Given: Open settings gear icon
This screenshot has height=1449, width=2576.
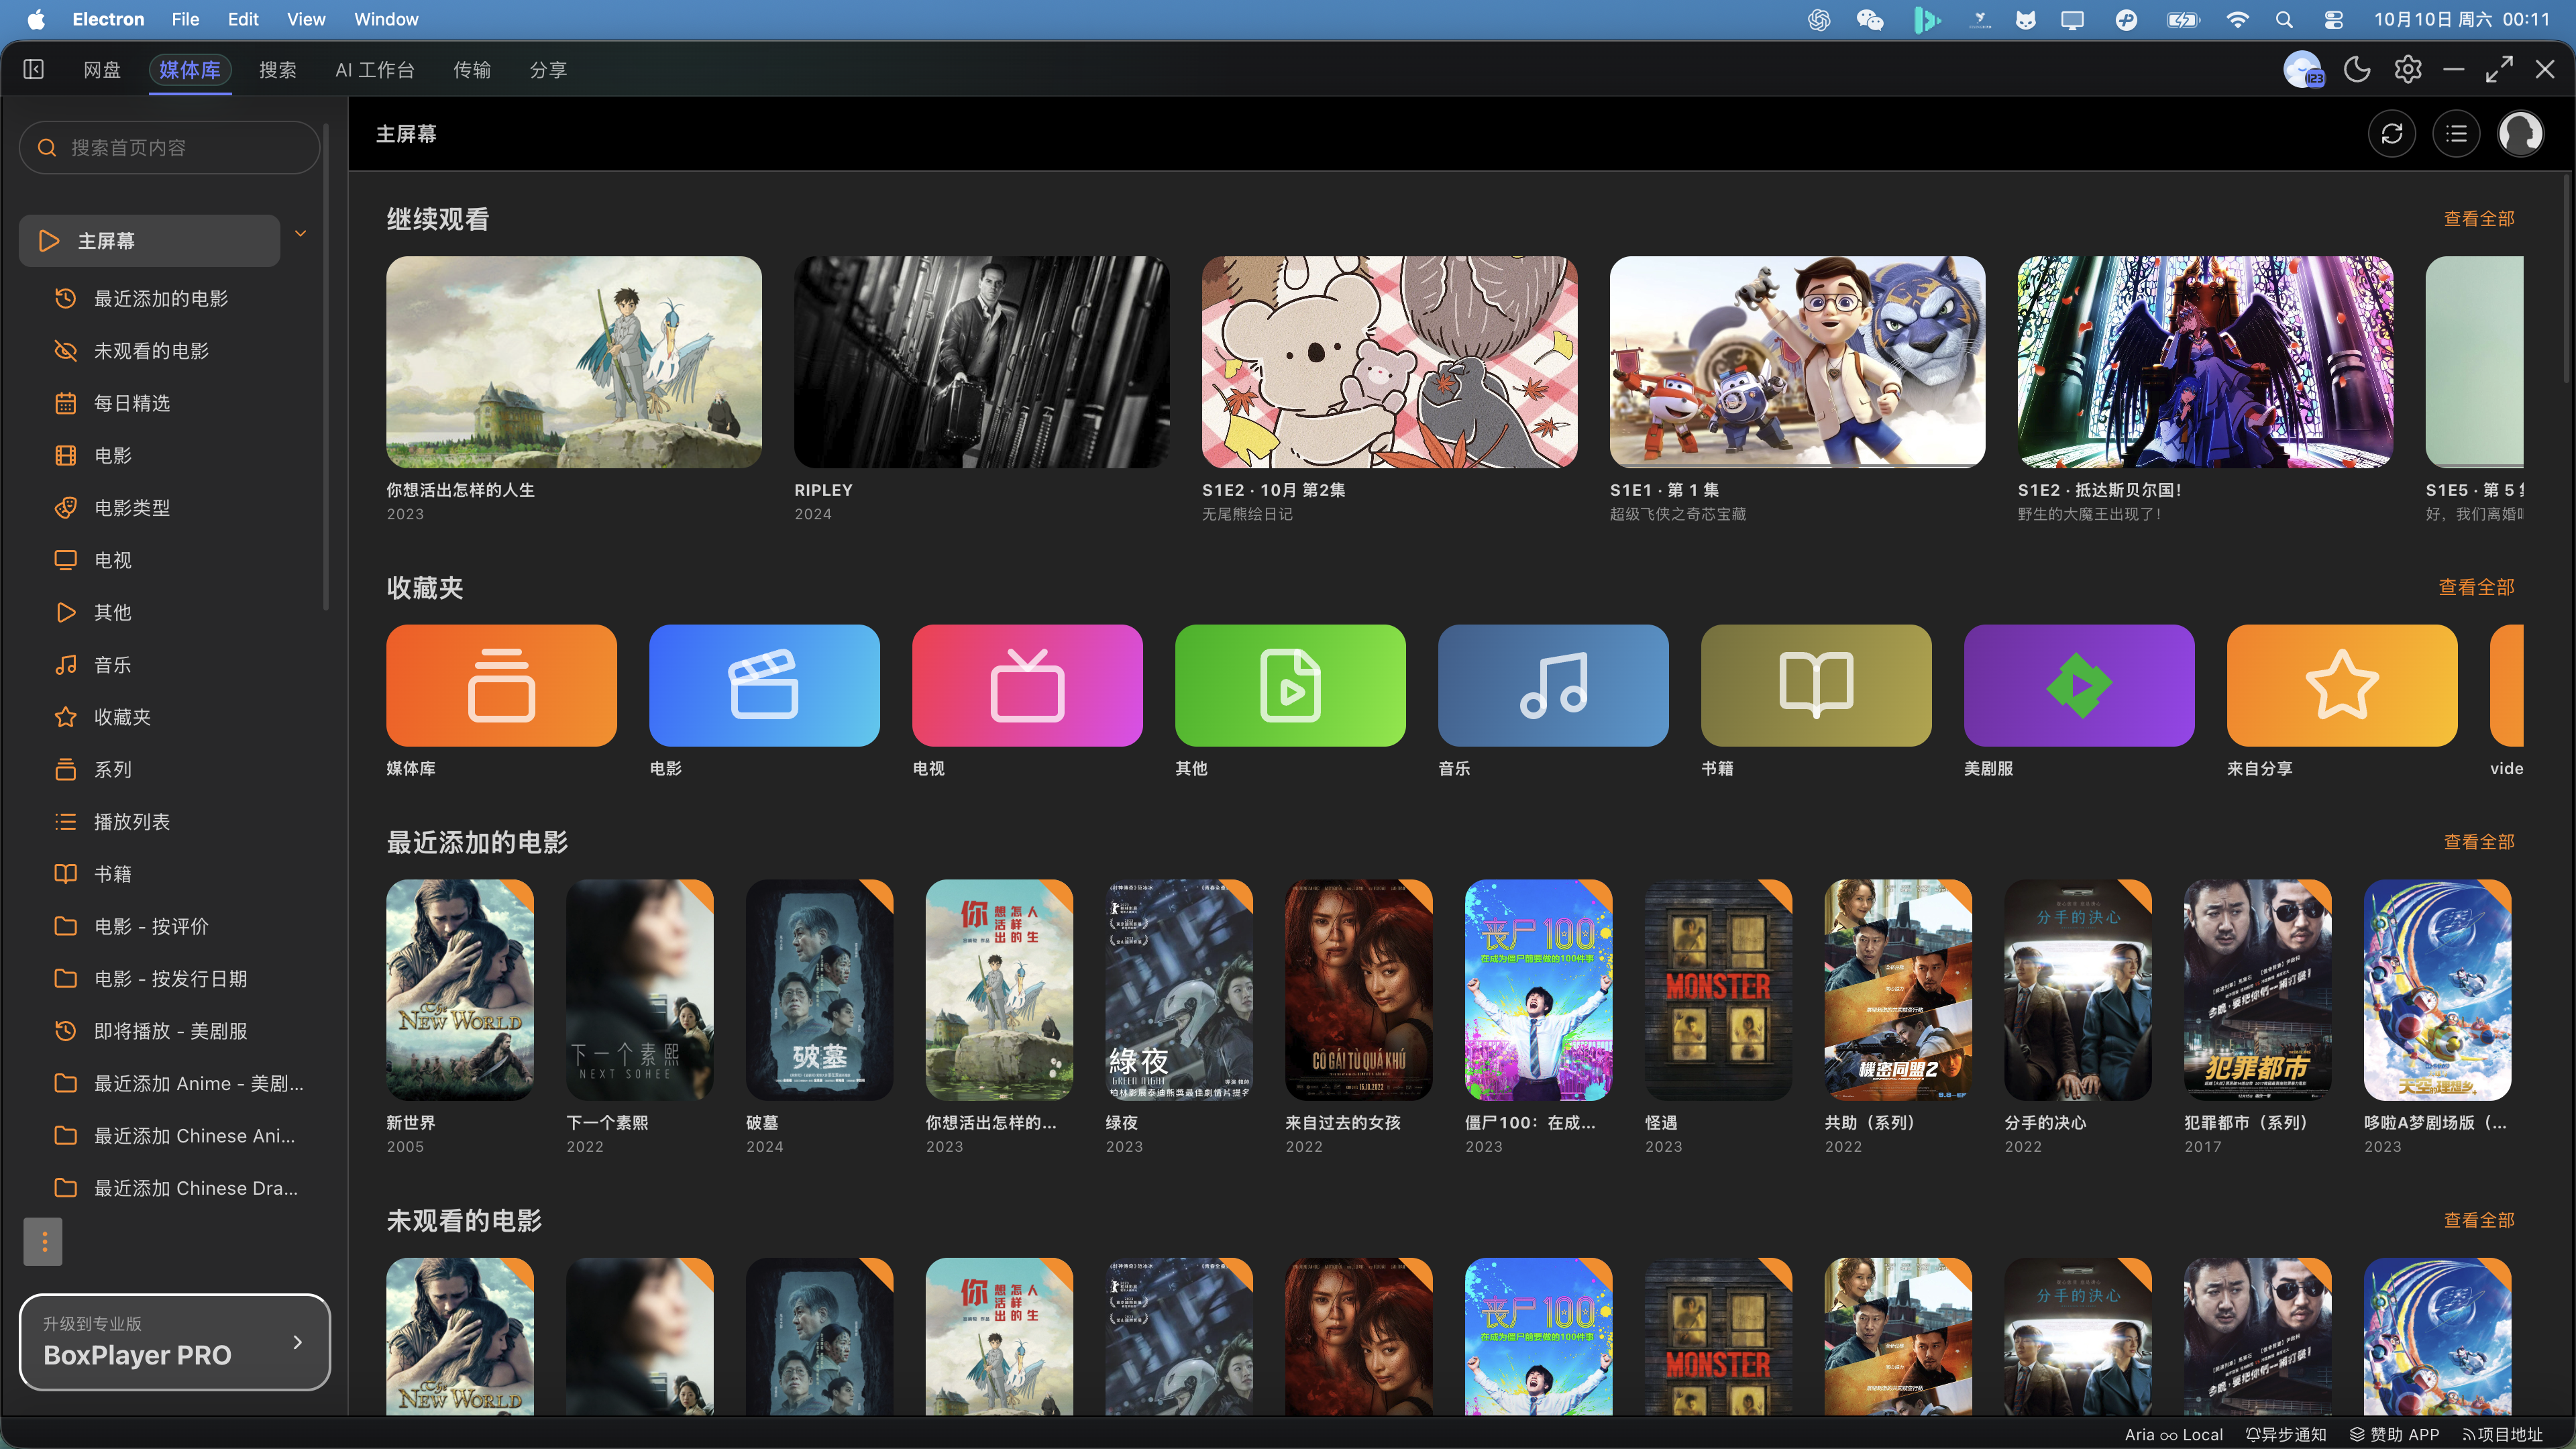Looking at the screenshot, I should 2408,69.
